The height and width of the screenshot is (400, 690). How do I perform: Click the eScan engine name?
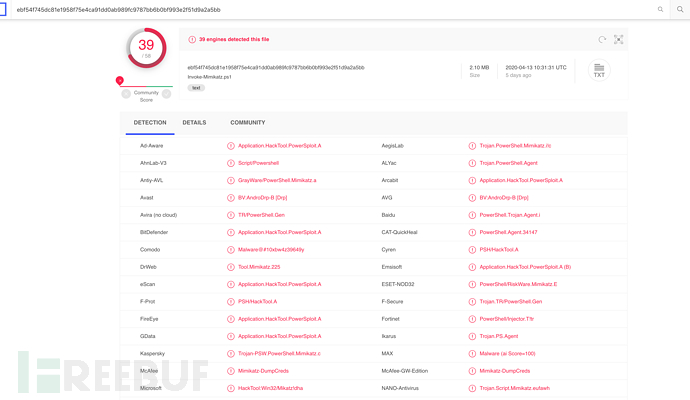[x=147, y=284]
